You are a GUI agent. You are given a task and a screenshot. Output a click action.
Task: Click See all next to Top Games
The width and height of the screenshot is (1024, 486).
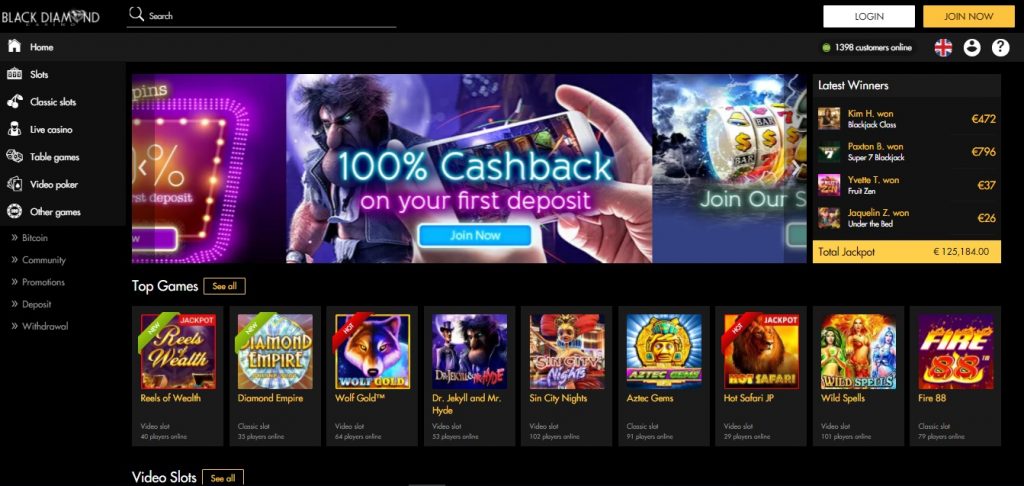225,286
